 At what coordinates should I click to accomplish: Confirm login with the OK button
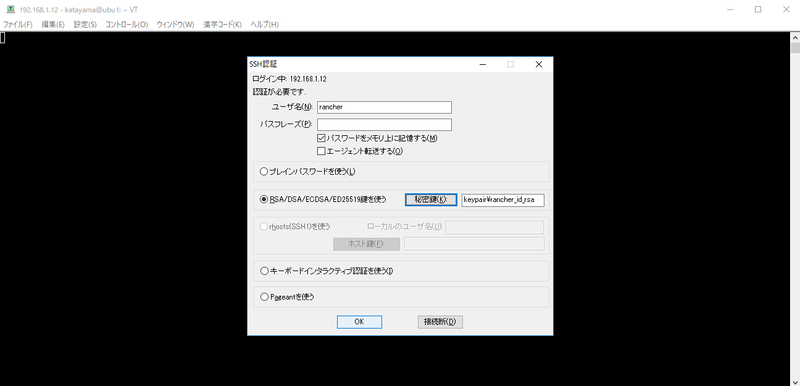[359, 322]
